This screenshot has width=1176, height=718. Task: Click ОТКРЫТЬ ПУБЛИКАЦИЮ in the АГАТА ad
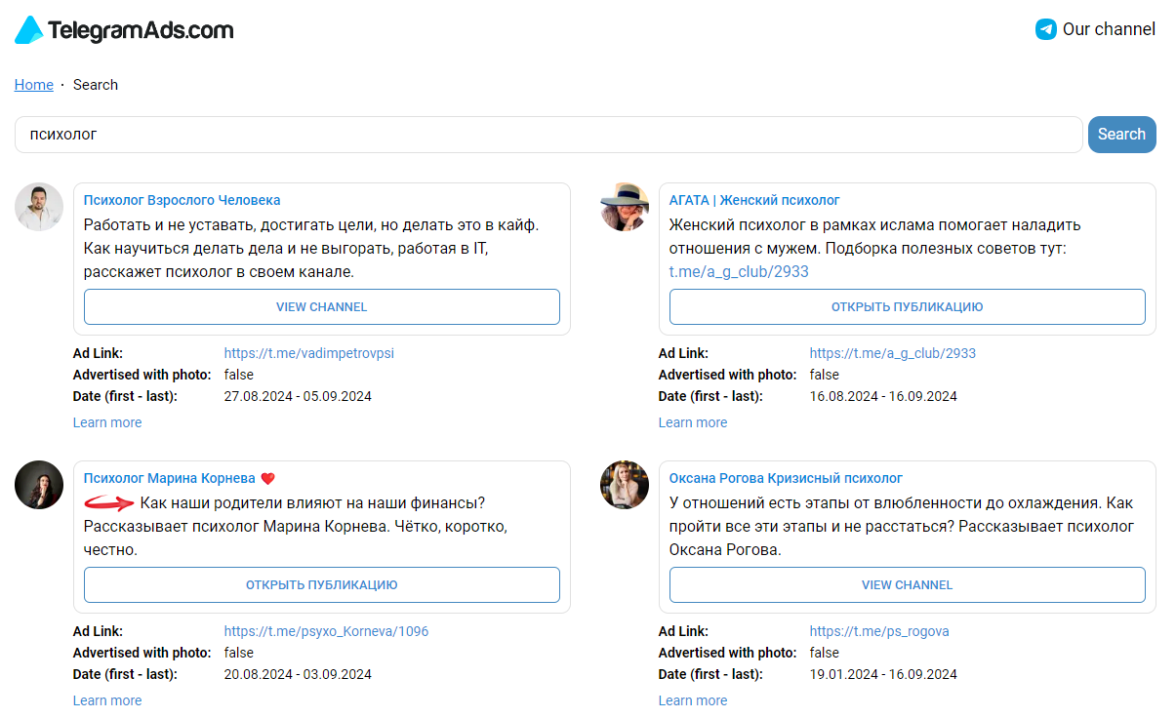[x=907, y=307]
